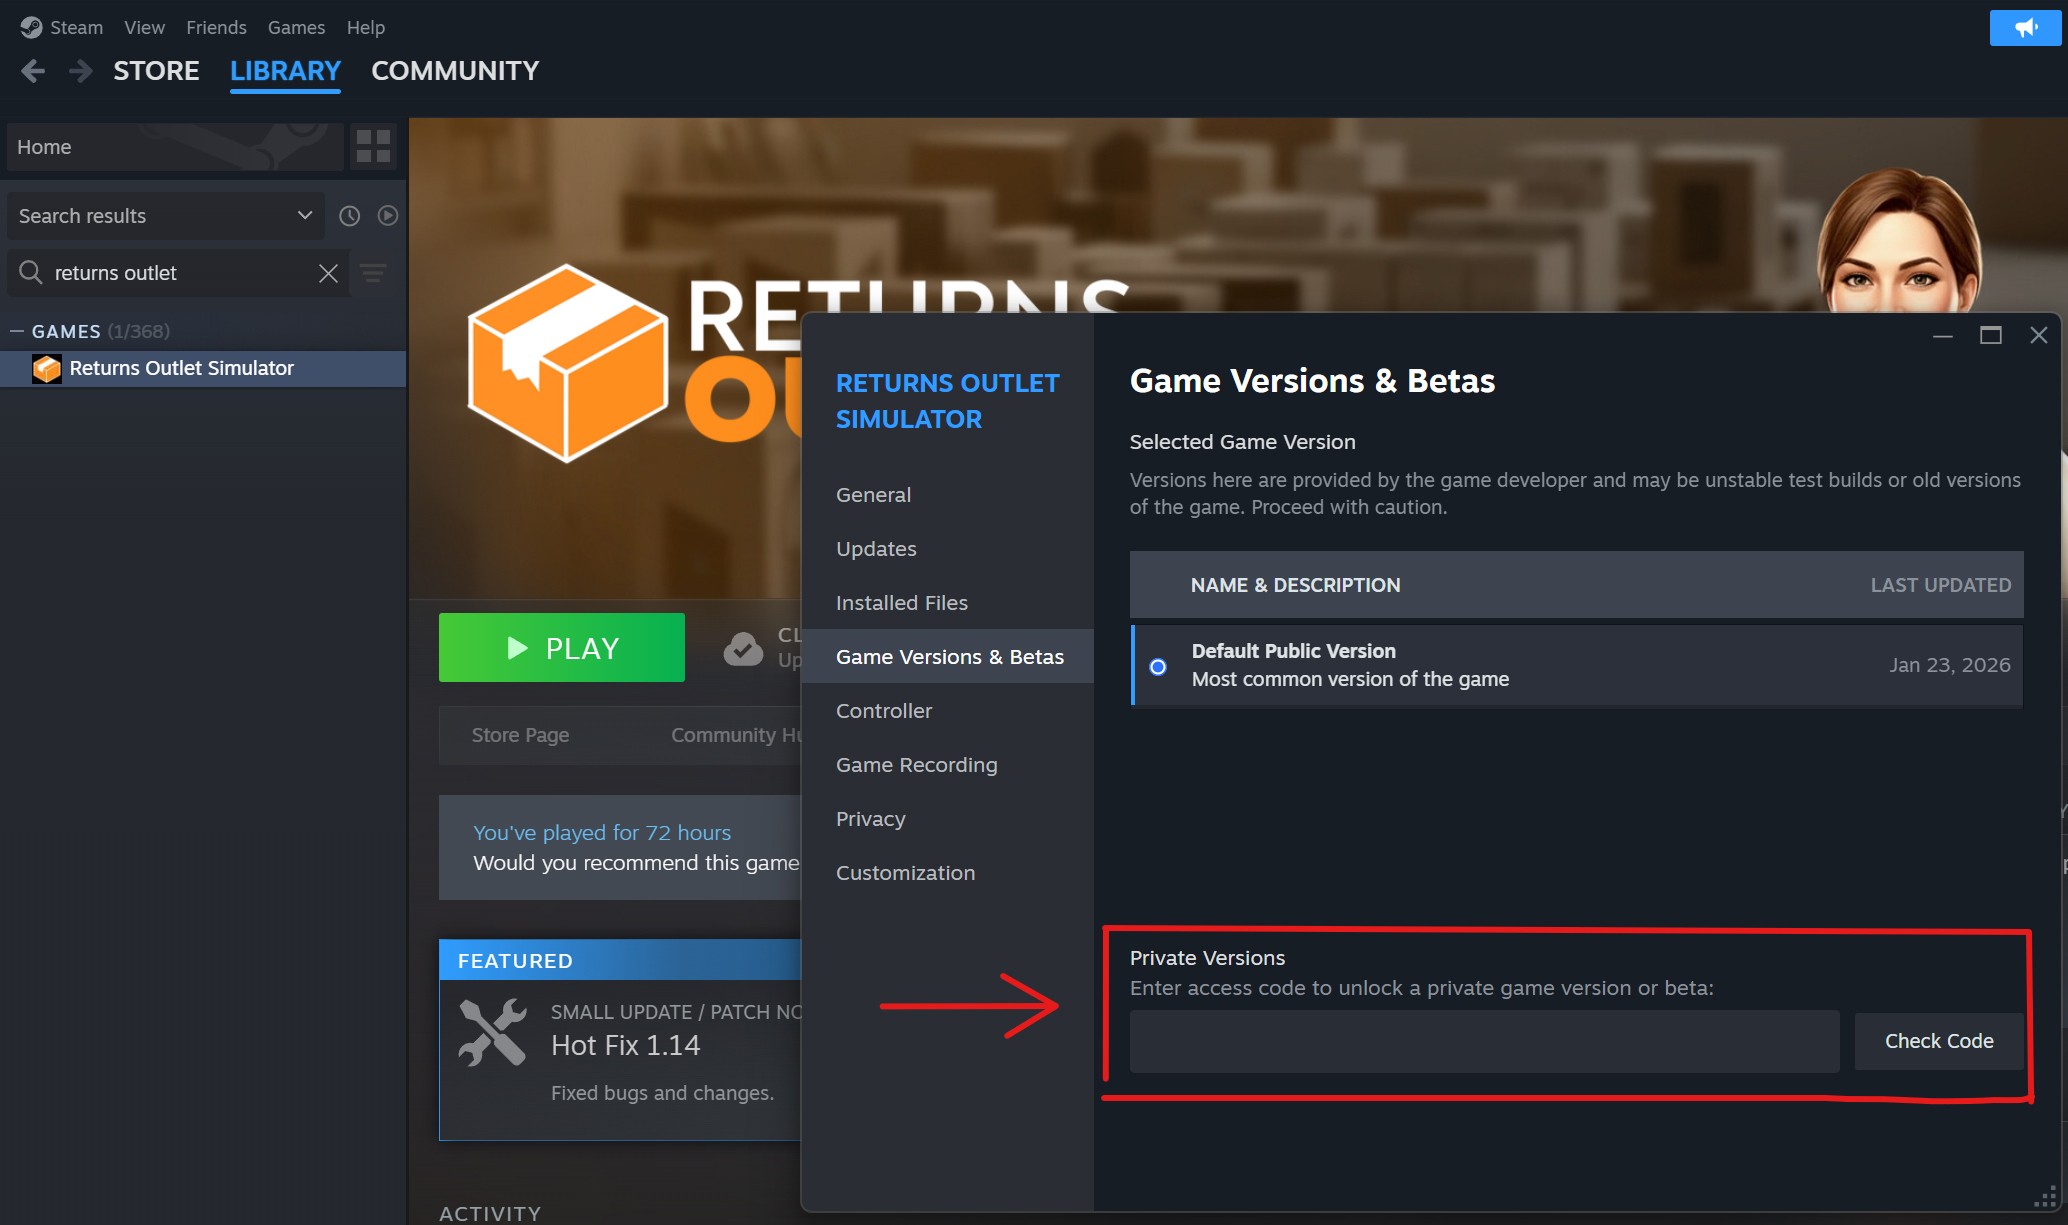Go forward with the right arrow
The width and height of the screenshot is (2068, 1225).
[81, 71]
